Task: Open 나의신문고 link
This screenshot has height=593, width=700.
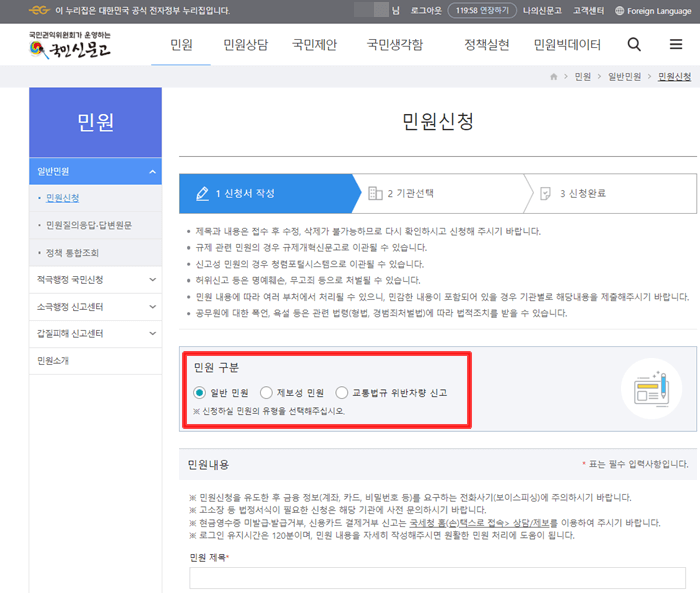Action: click(542, 11)
